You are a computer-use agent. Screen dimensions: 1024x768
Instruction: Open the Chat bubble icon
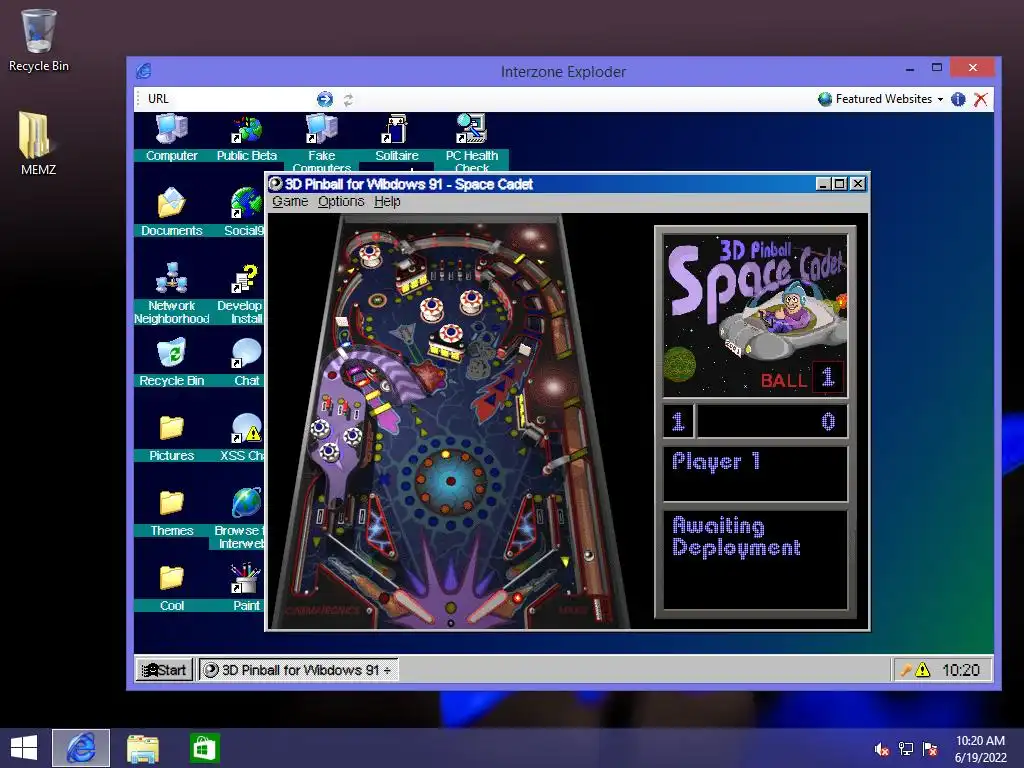pos(246,353)
